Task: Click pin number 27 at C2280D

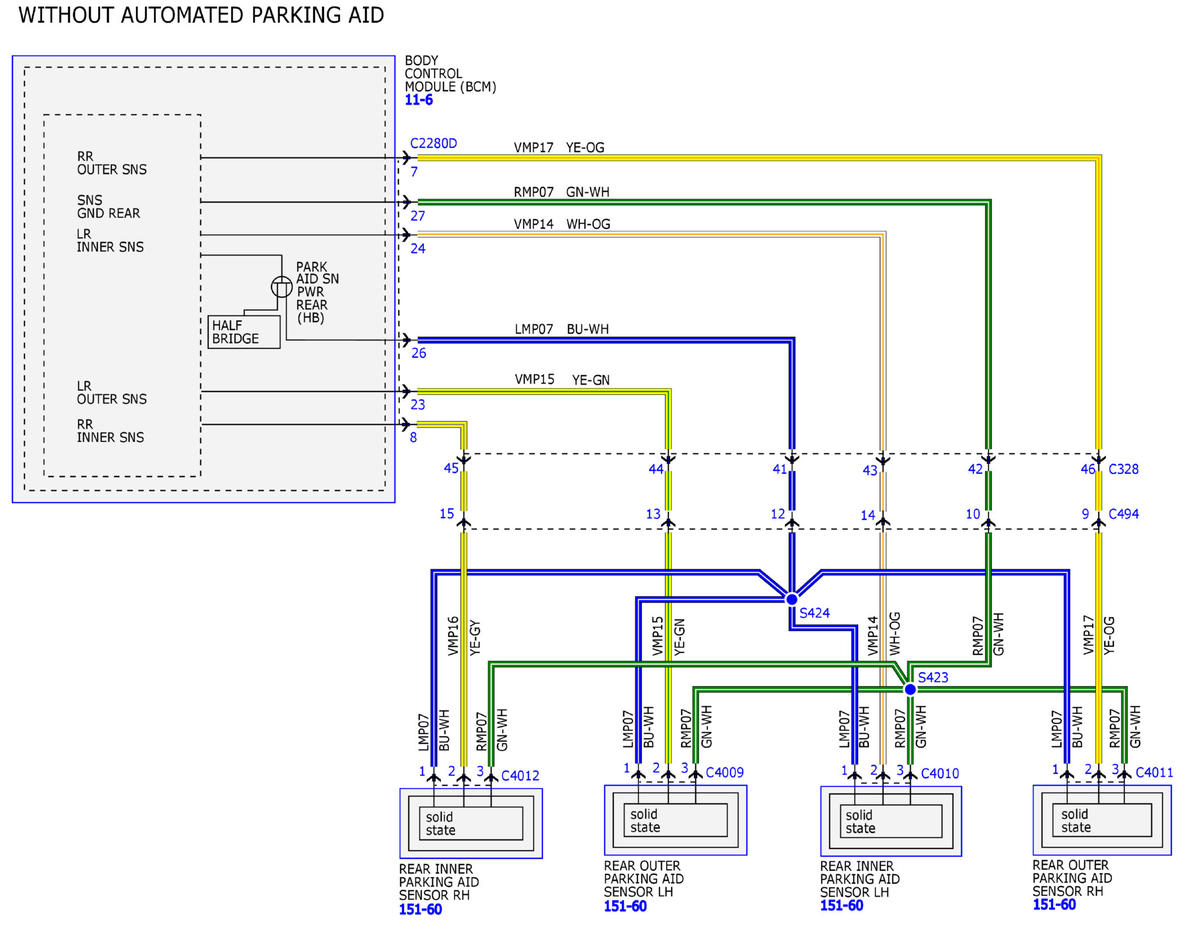Action: click(x=417, y=216)
